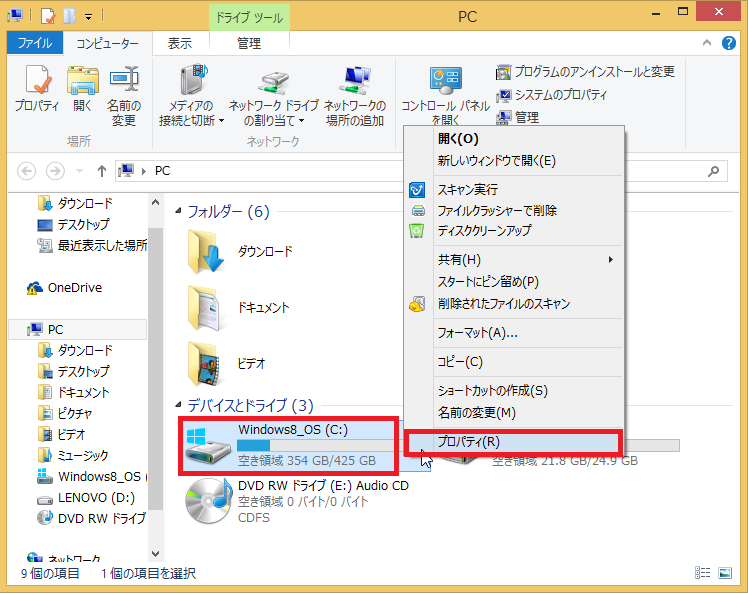Select LENOVO (D:) in navigation pane
This screenshot has width=748, height=593.
coord(86,498)
